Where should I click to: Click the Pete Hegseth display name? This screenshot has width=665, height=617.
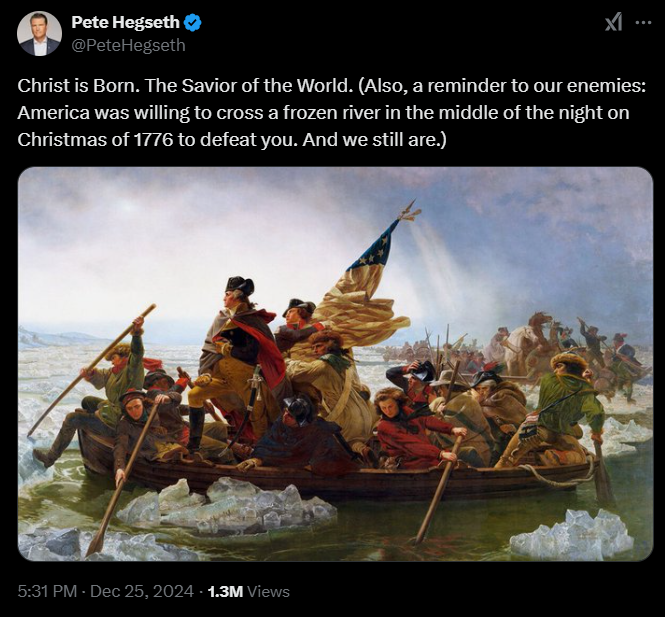pyautogui.click(x=126, y=22)
